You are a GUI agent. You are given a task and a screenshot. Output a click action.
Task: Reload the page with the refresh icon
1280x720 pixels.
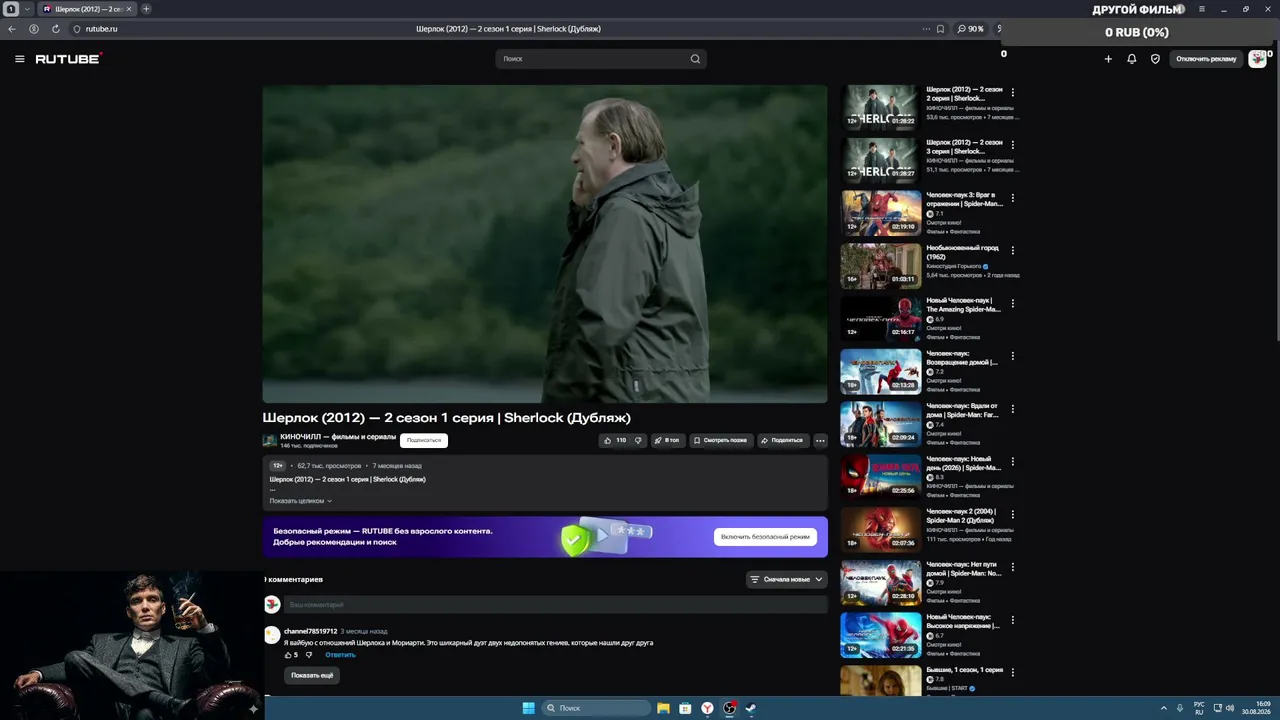coord(55,29)
